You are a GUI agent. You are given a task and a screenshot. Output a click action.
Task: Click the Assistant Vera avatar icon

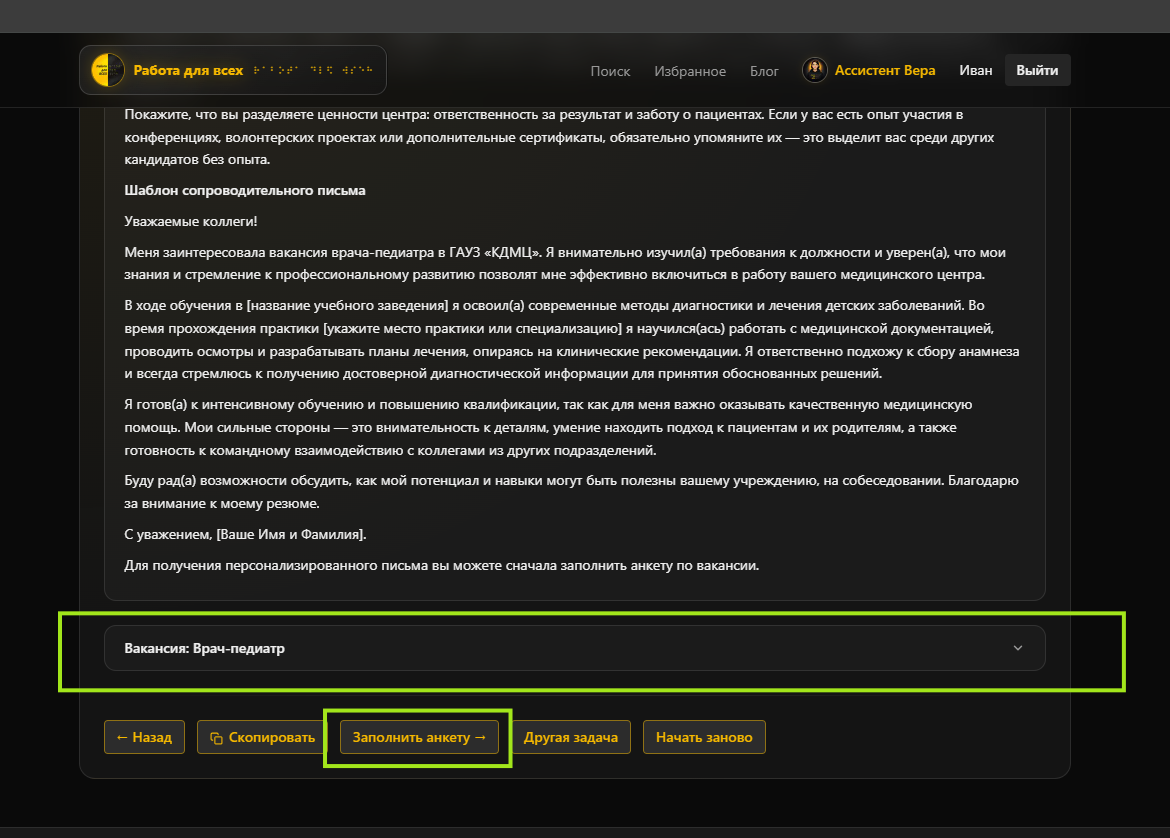pyautogui.click(x=814, y=70)
